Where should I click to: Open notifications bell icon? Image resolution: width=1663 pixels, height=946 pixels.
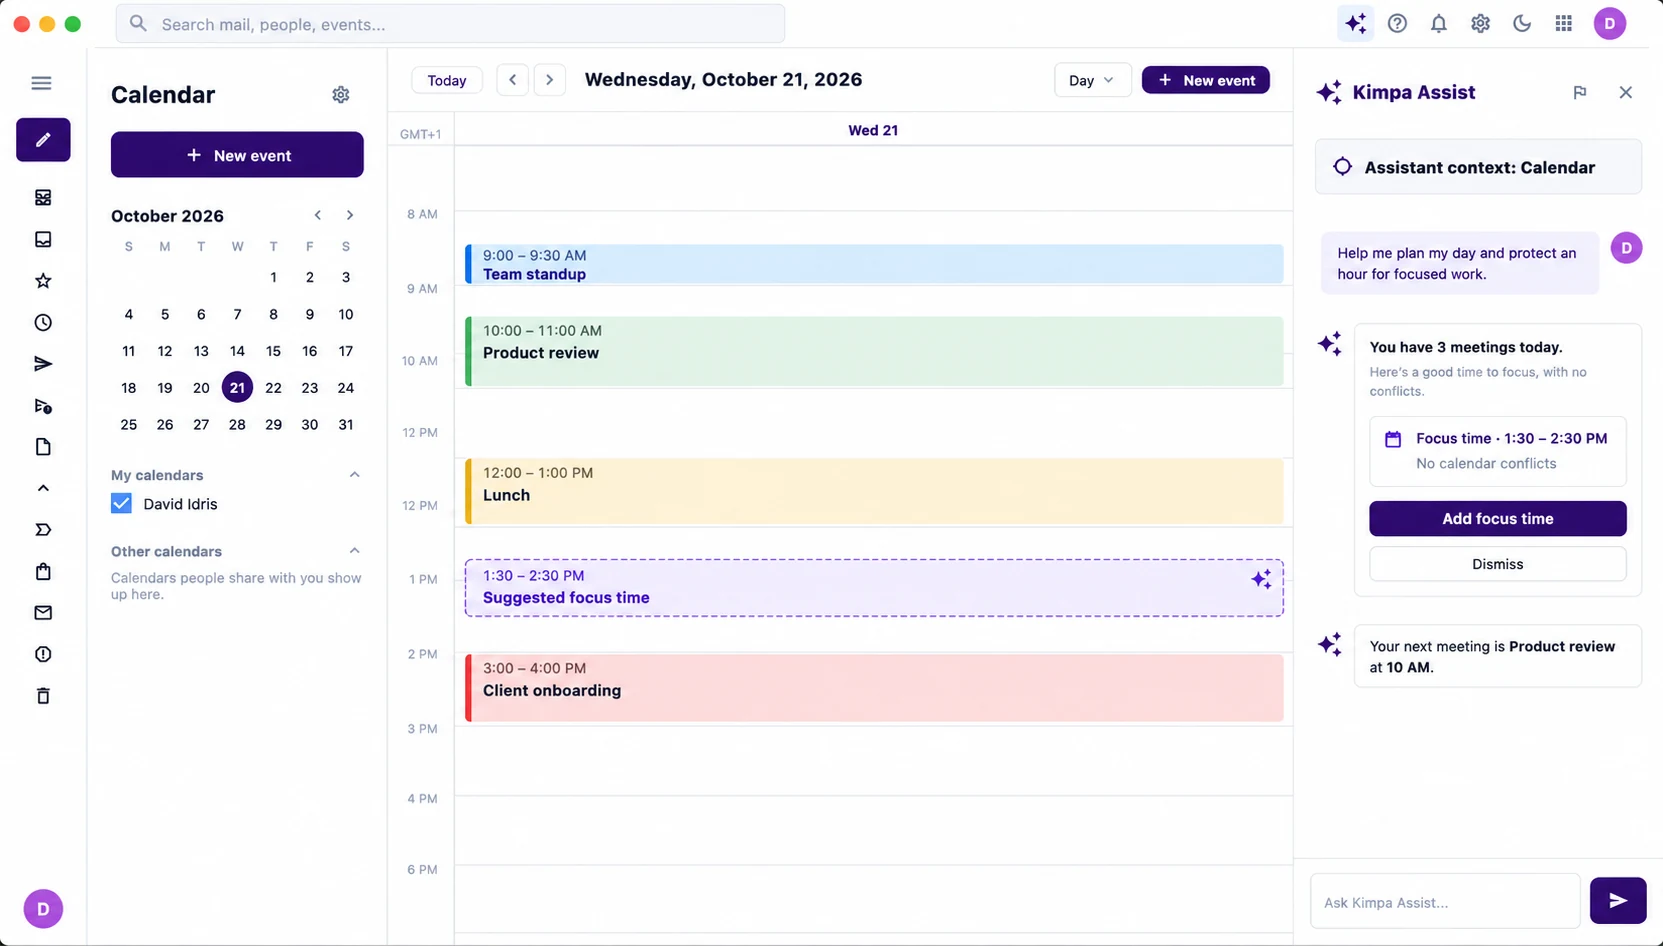point(1438,24)
